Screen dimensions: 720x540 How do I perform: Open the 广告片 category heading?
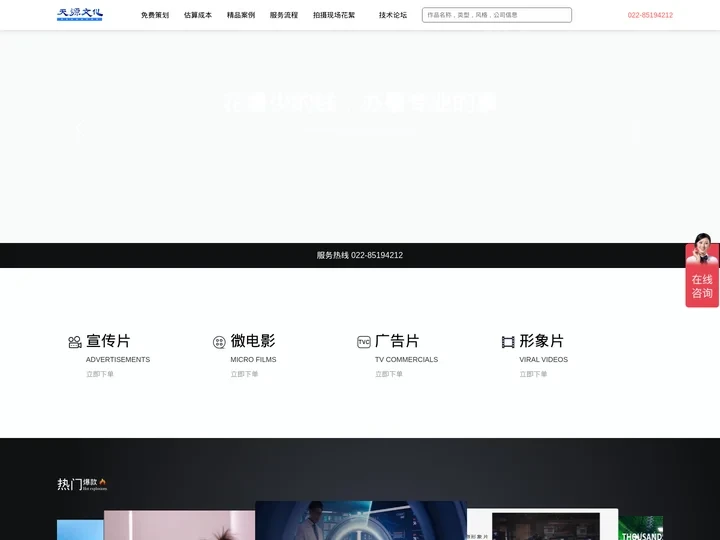[397, 341]
